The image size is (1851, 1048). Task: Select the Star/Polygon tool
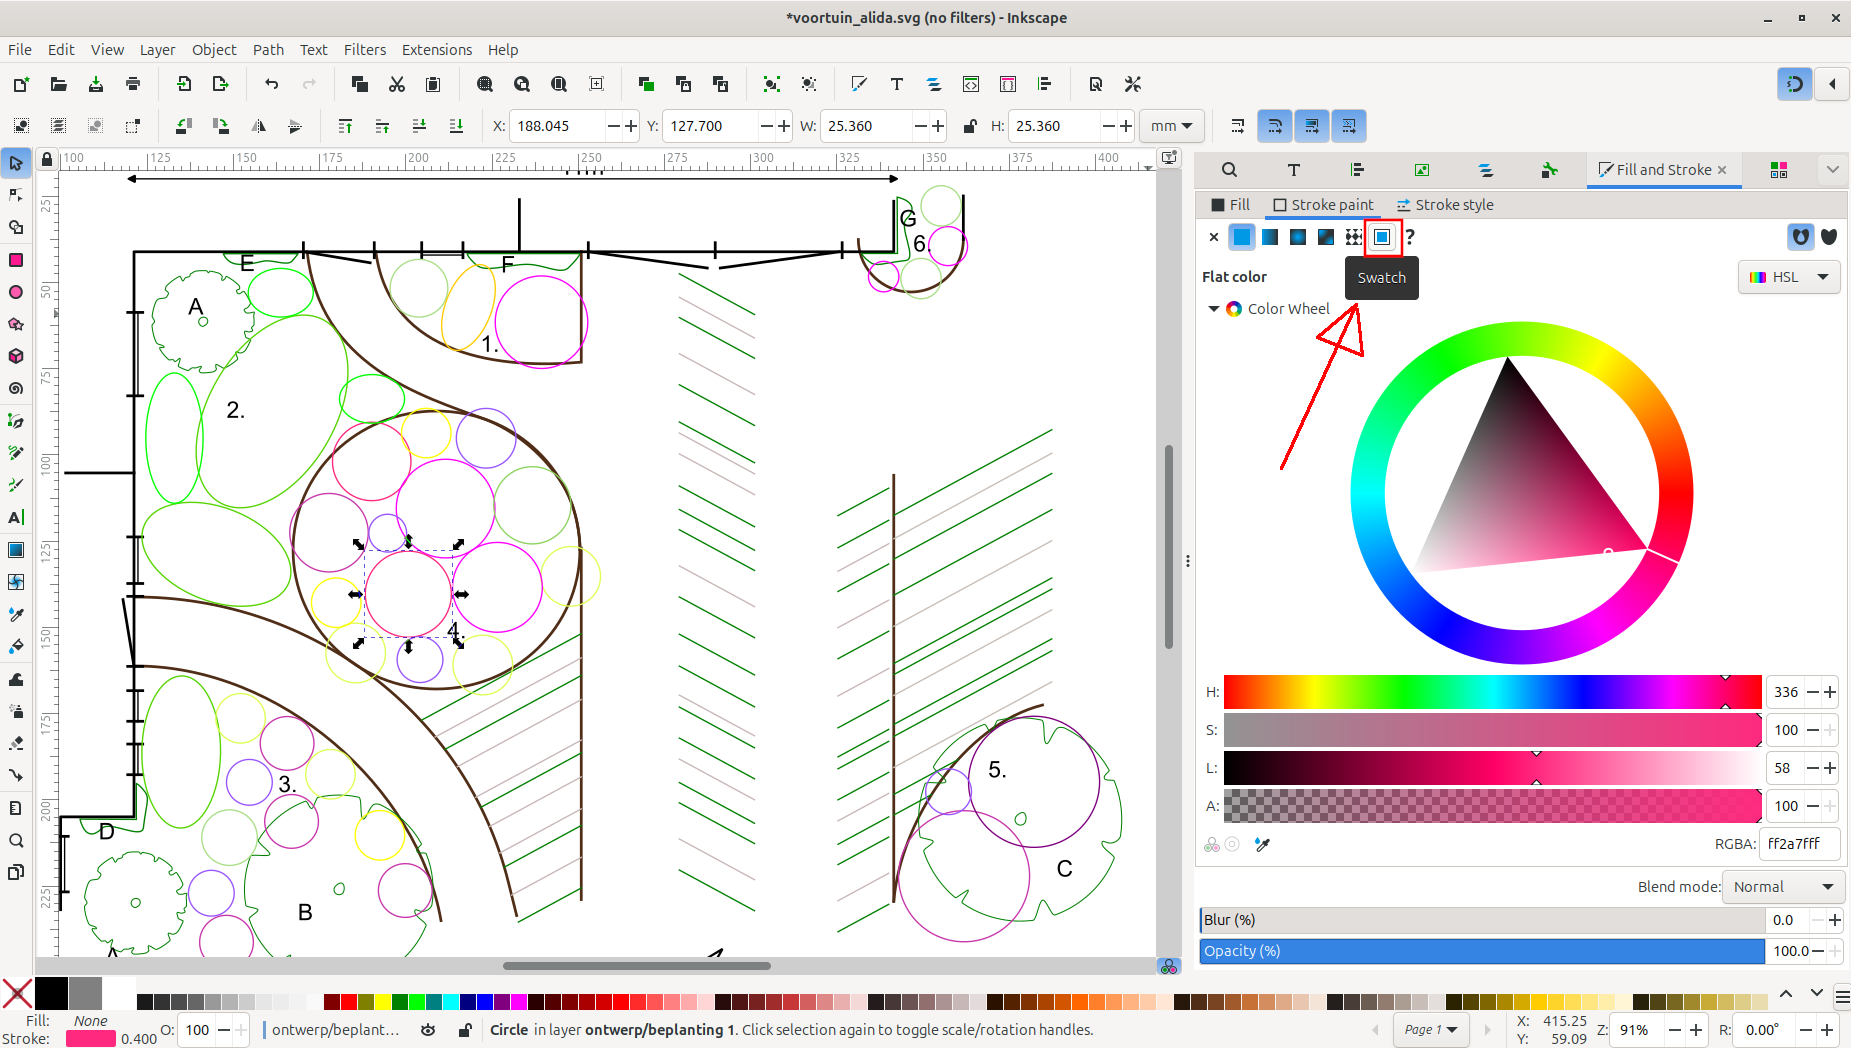coord(16,324)
